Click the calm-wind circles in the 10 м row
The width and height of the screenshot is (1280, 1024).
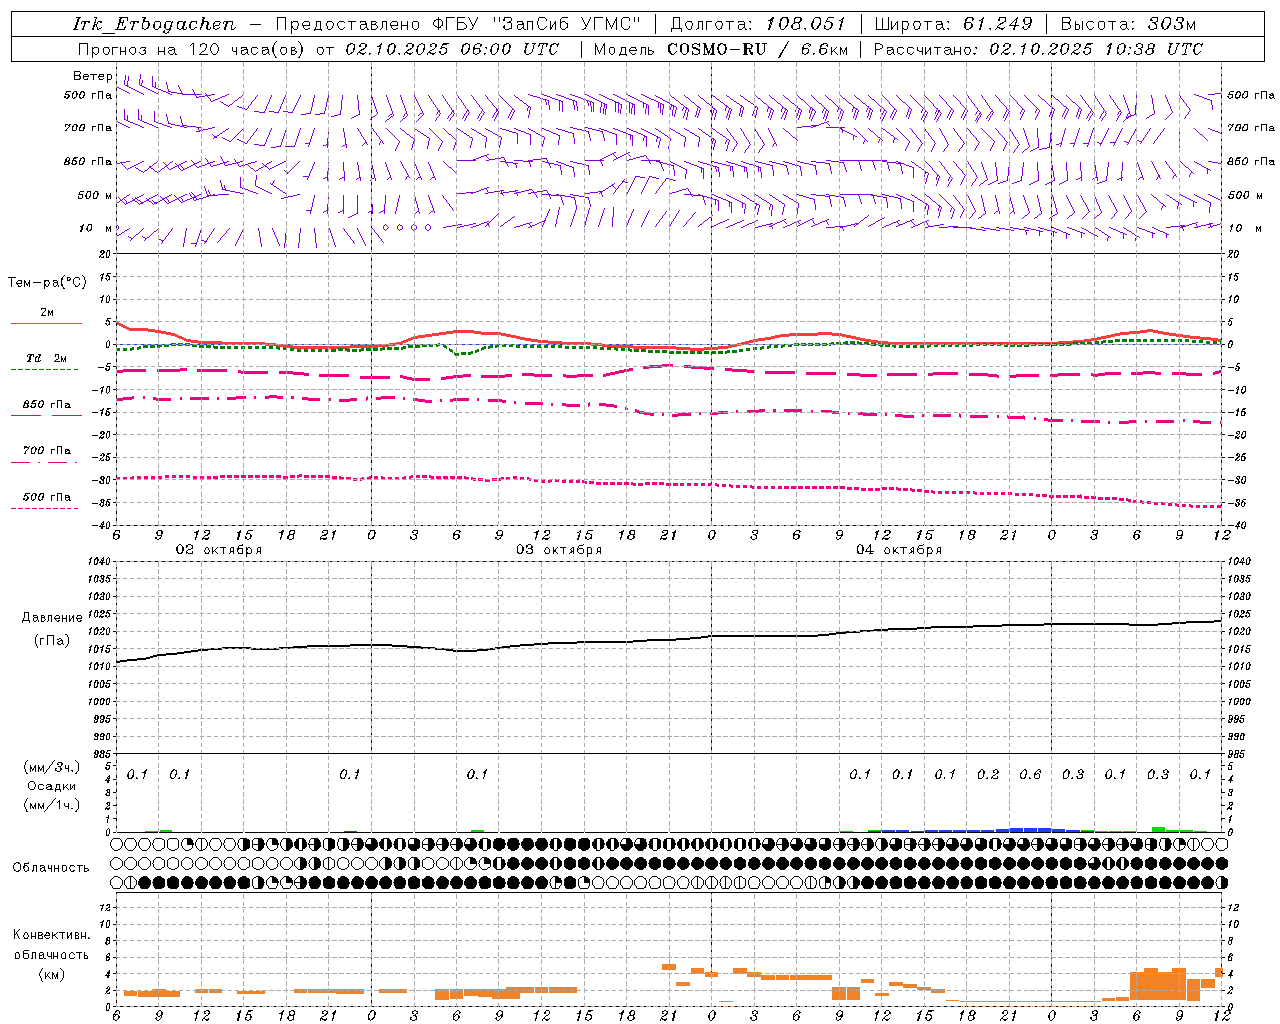click(407, 227)
